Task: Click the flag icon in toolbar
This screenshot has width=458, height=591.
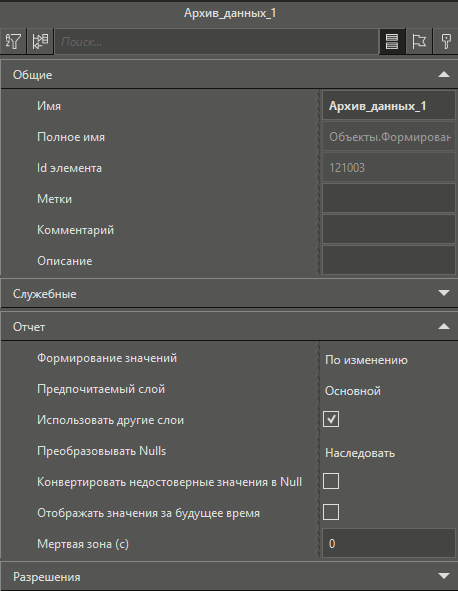Action: pyautogui.click(x=419, y=41)
